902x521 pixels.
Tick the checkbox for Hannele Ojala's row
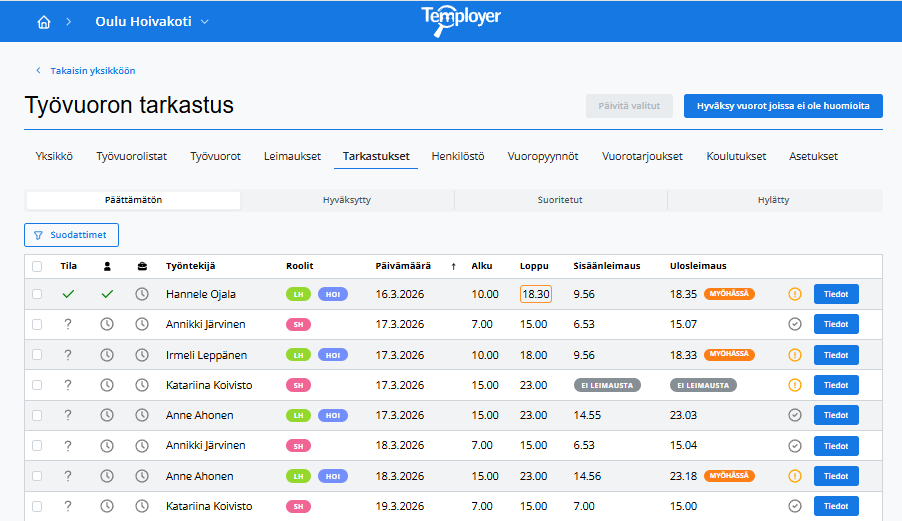pos(37,294)
